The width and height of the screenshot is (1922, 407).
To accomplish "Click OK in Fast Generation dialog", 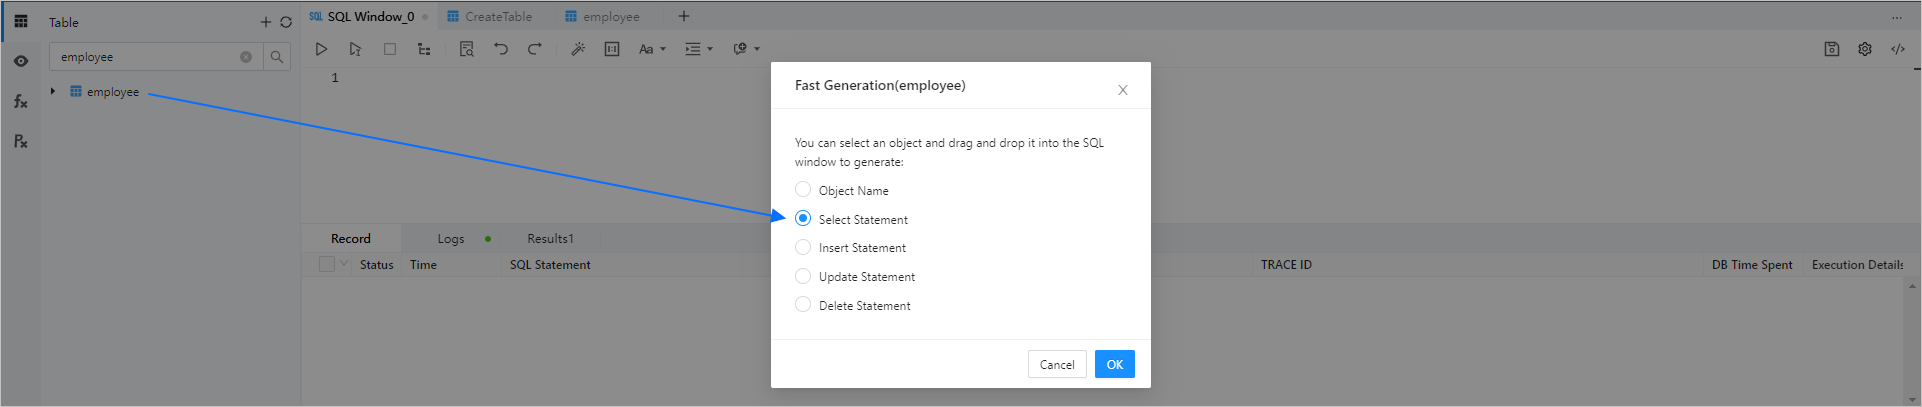I will click(1114, 364).
